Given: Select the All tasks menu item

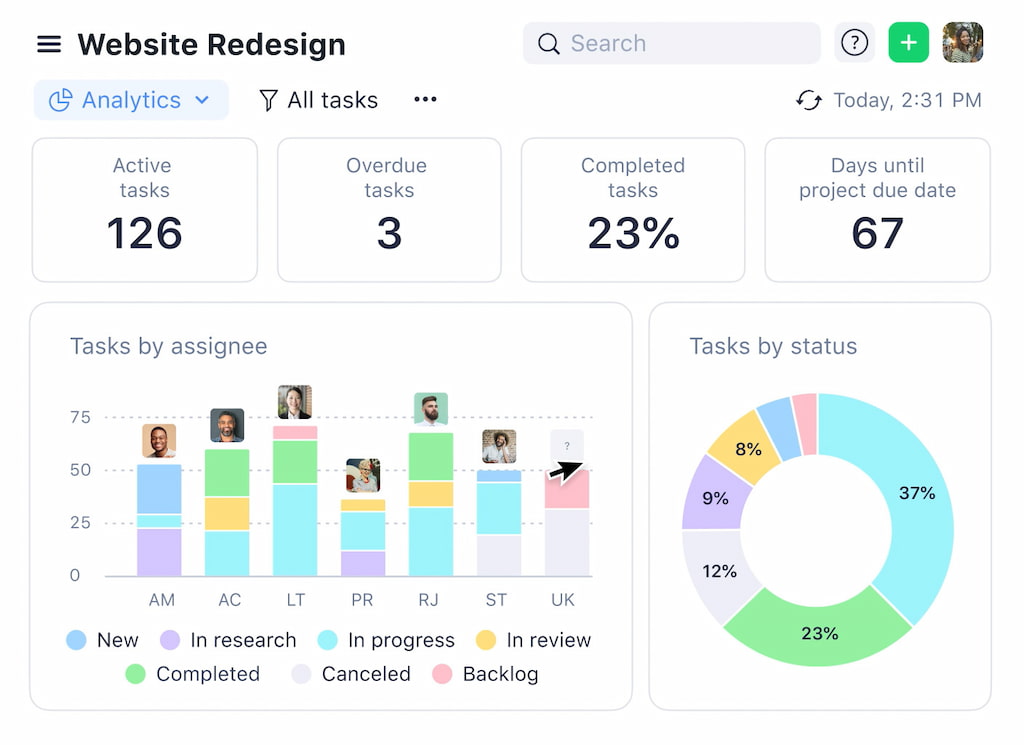Looking at the screenshot, I should click(x=330, y=100).
